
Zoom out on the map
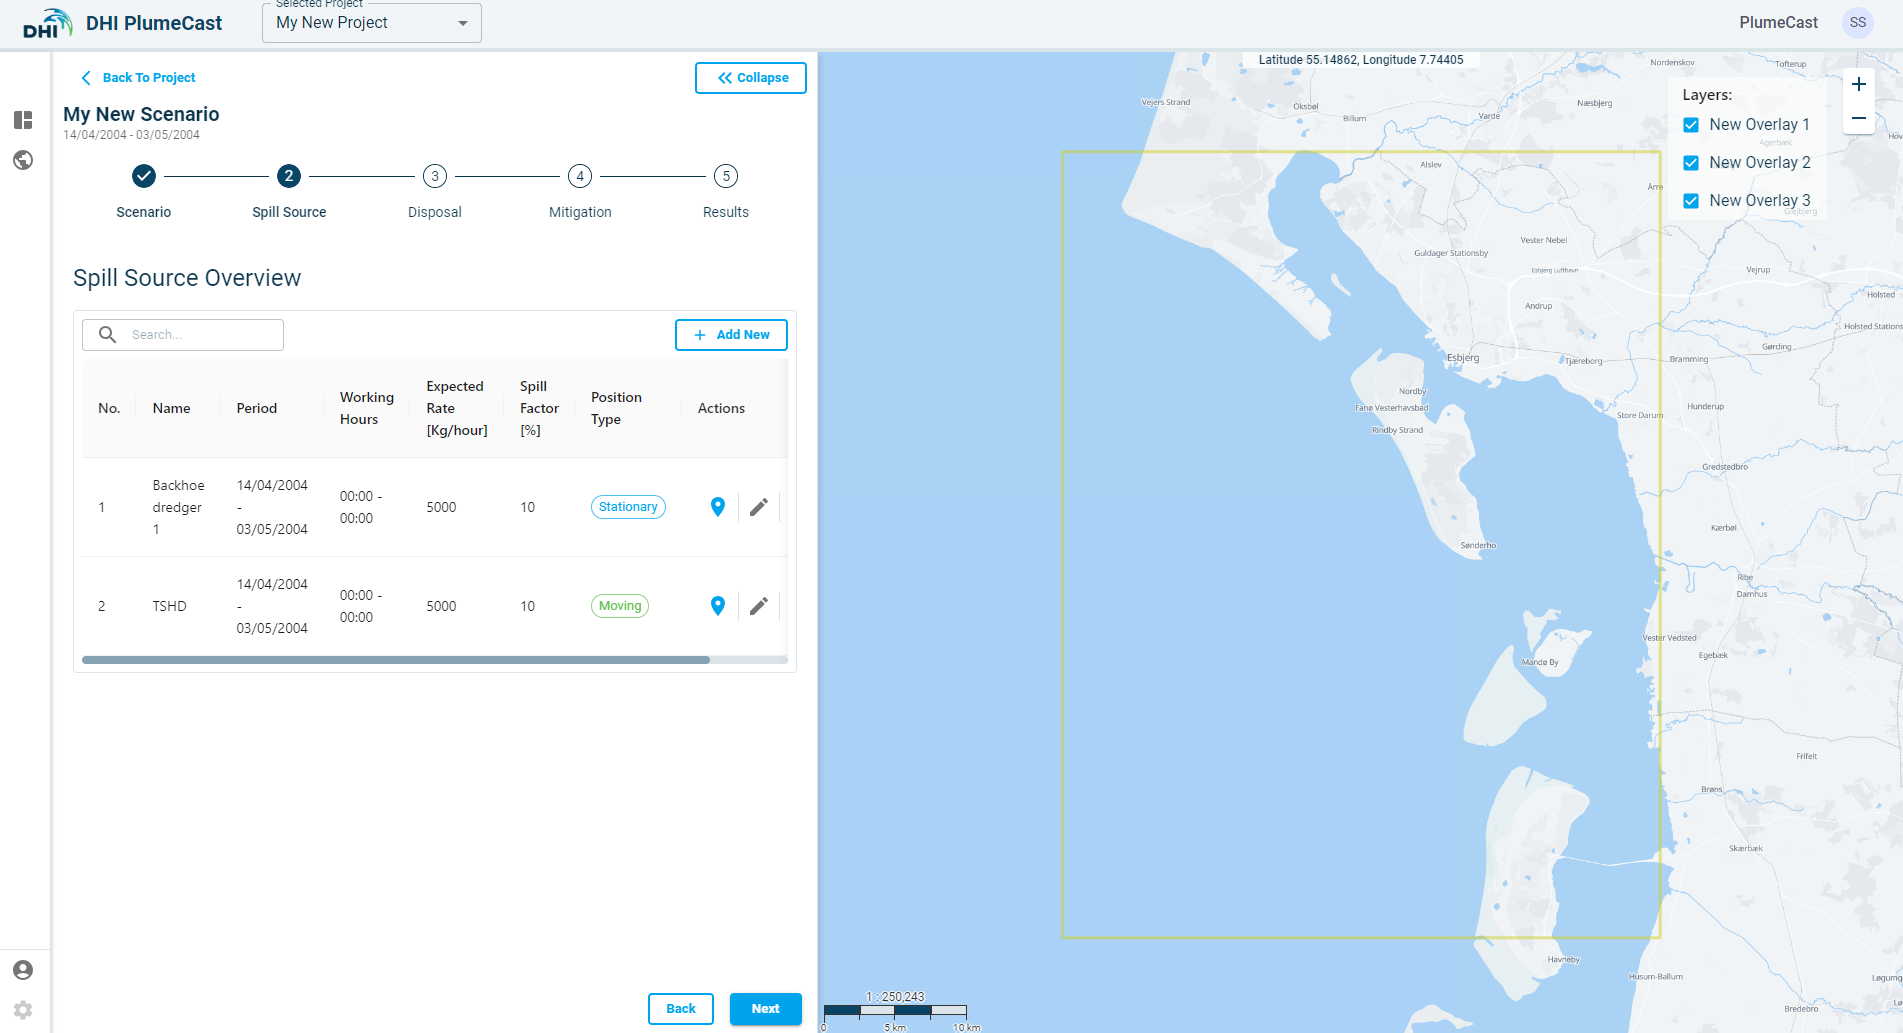point(1858,118)
